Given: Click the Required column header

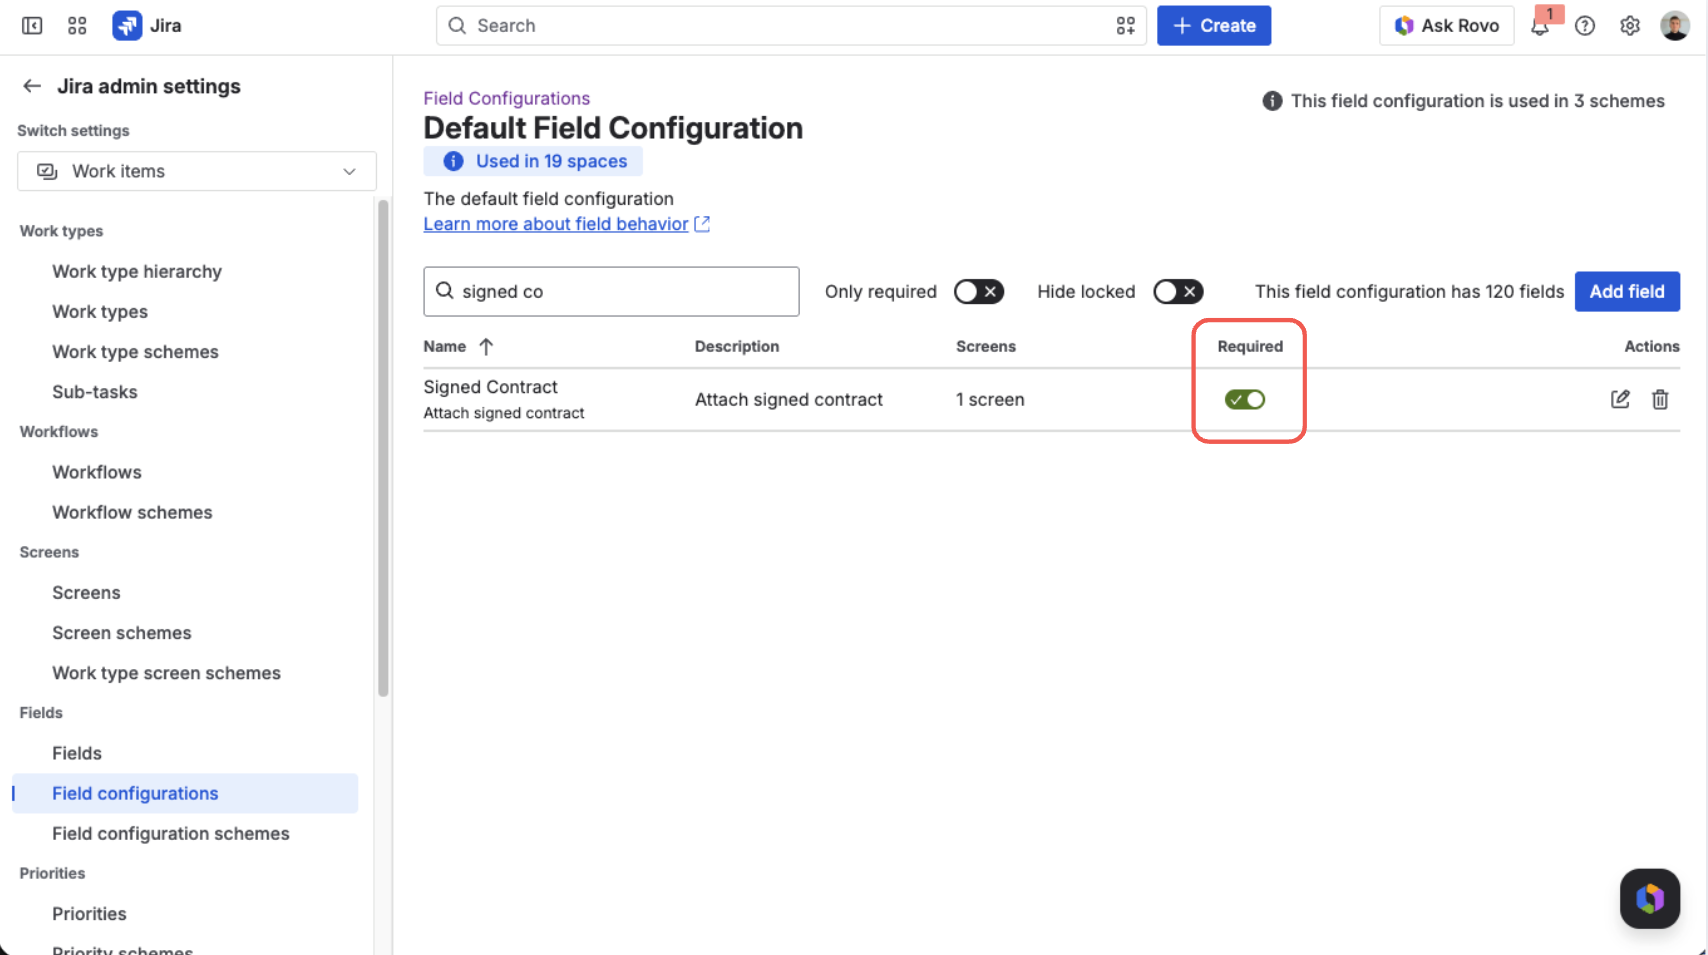Looking at the screenshot, I should click(x=1250, y=347).
